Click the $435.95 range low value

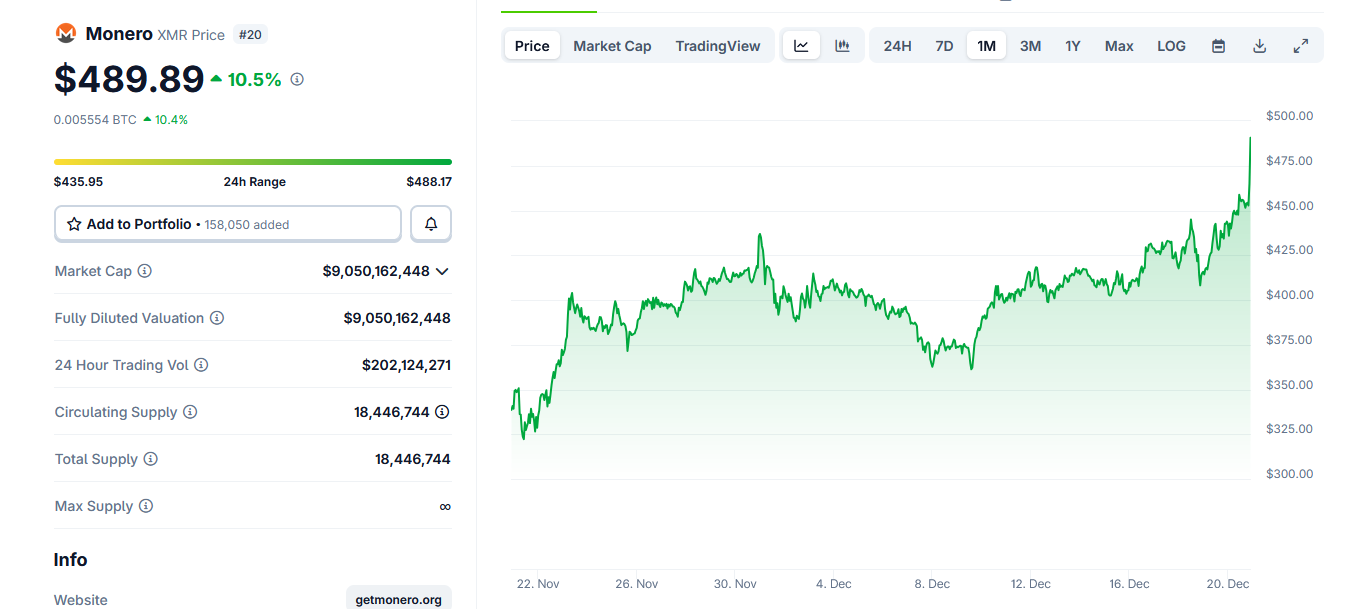coord(78,182)
